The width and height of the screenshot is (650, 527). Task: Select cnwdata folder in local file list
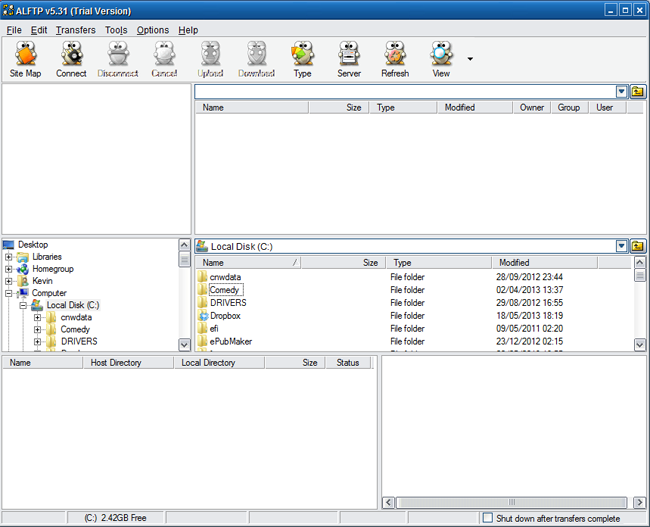225,277
